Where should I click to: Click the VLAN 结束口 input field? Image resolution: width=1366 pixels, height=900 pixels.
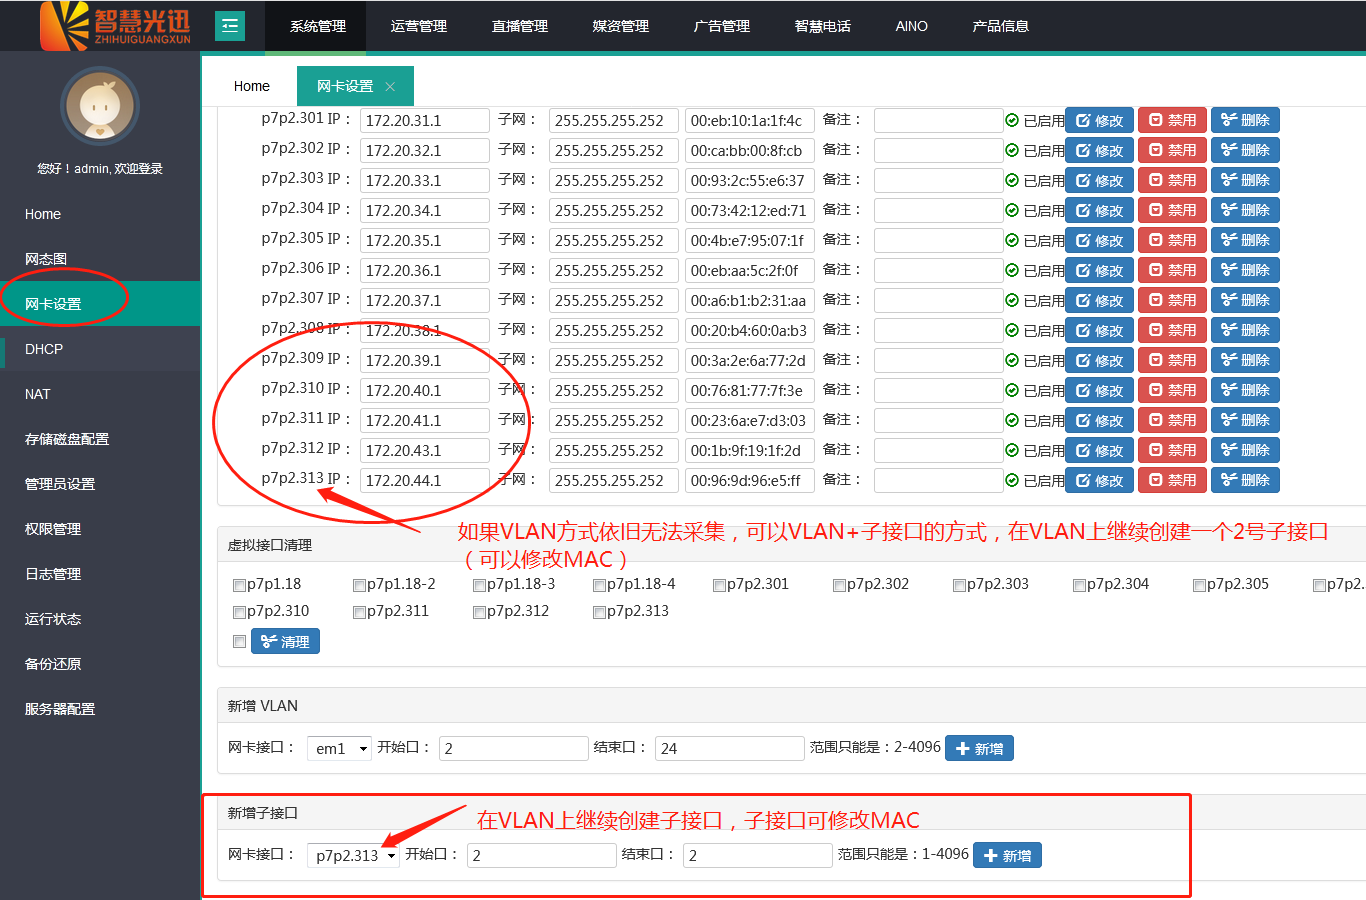click(x=729, y=748)
